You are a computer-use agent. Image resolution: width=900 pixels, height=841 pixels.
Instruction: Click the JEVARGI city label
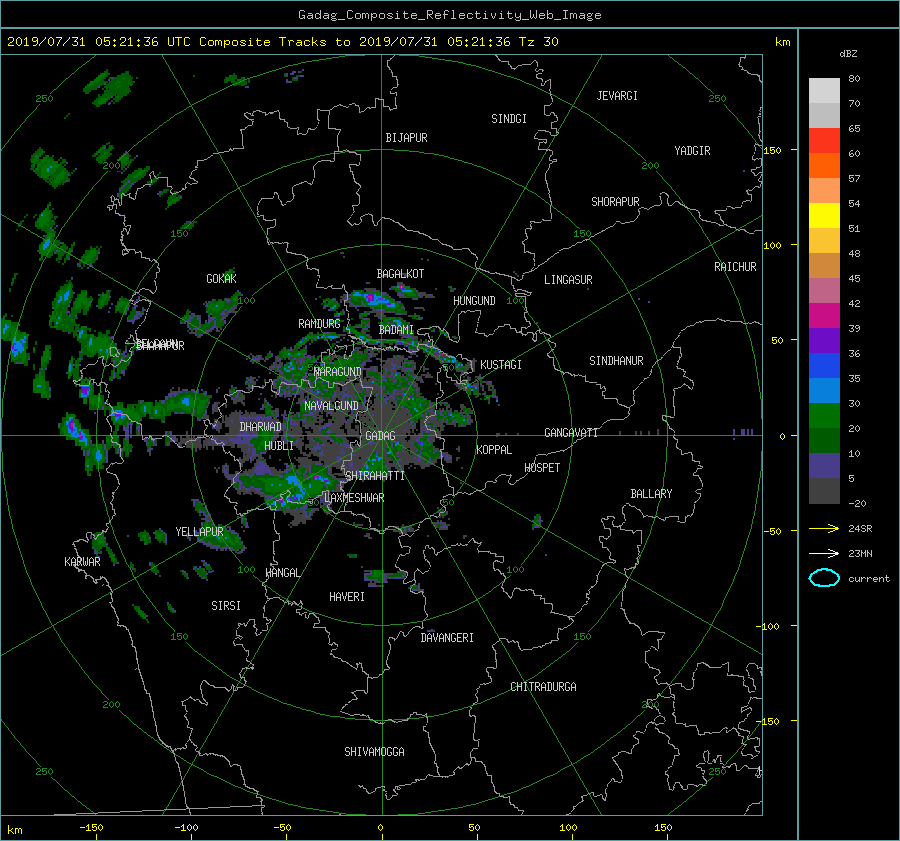(x=617, y=96)
